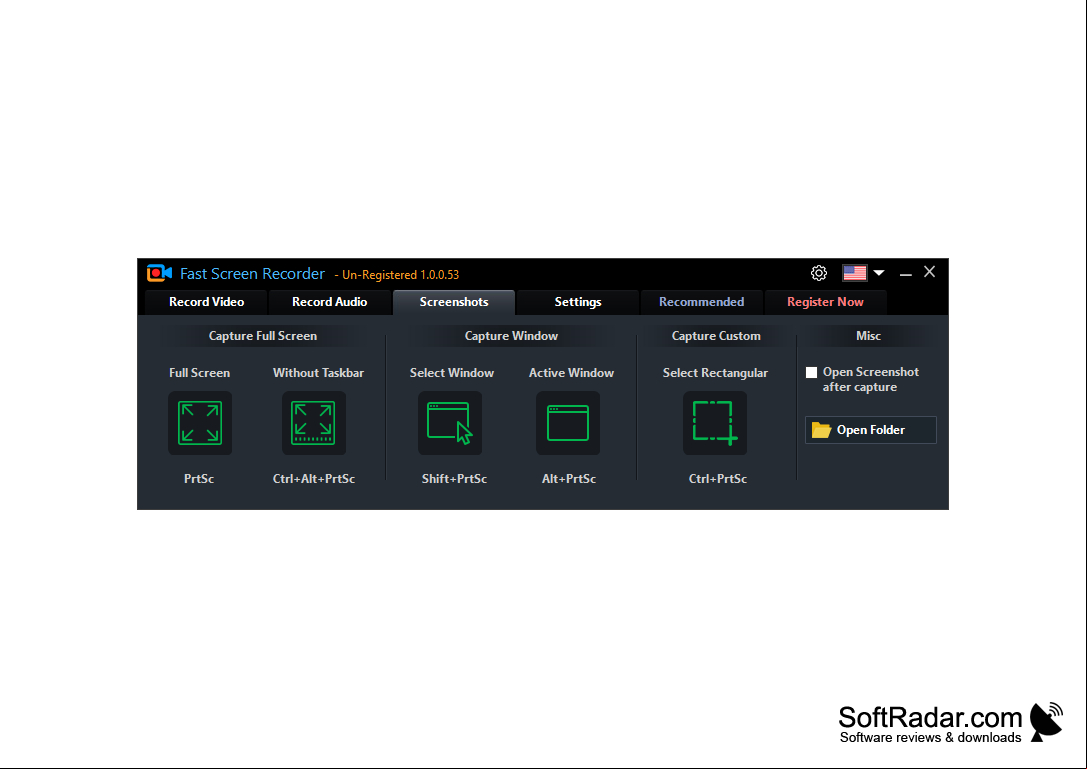Expand the language dropdown arrow
This screenshot has width=1087, height=769.
point(879,273)
